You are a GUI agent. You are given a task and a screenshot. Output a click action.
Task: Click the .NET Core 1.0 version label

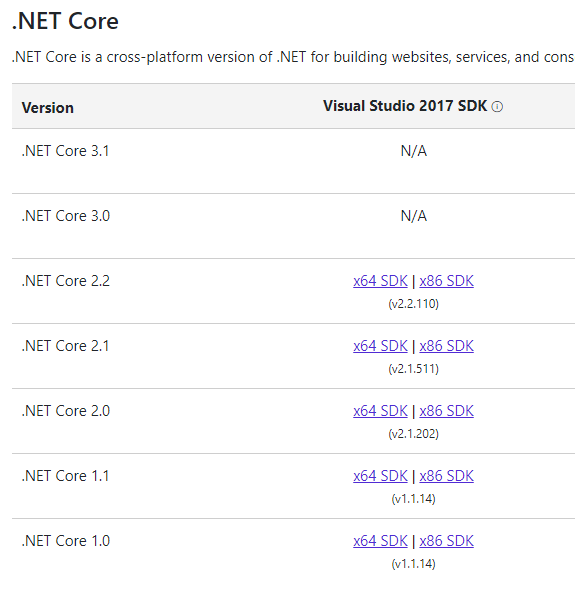(66, 540)
